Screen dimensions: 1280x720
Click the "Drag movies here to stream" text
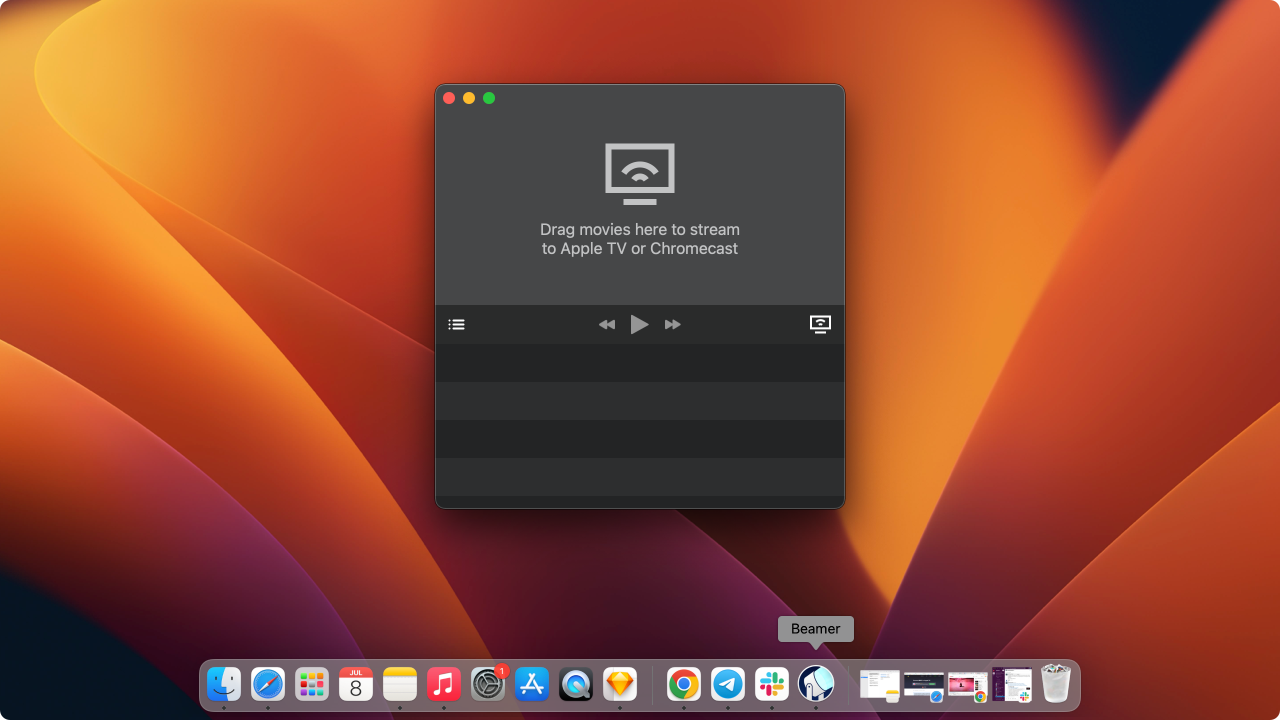[640, 230]
